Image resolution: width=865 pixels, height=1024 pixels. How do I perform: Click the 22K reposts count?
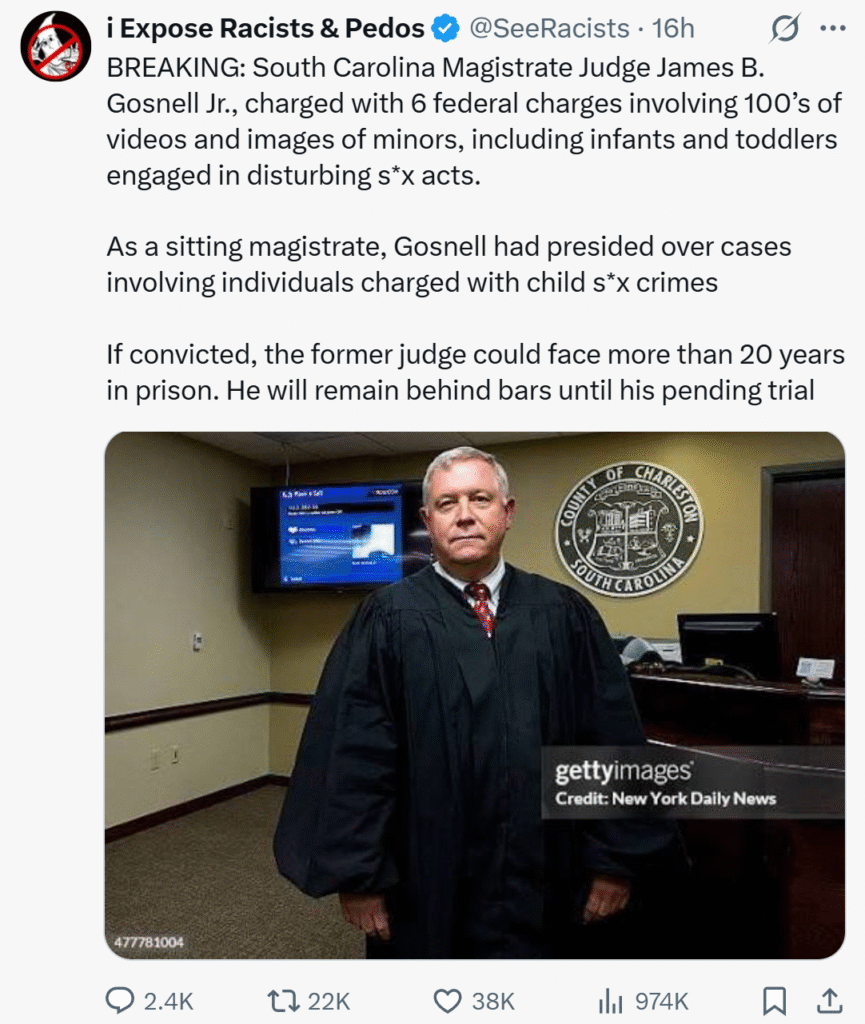(331, 1001)
